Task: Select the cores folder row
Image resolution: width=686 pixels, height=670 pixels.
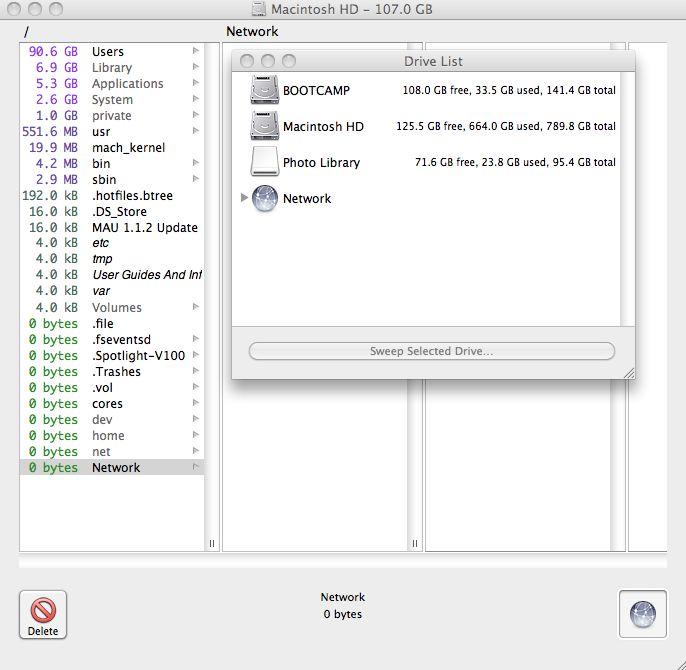Action: click(112, 403)
